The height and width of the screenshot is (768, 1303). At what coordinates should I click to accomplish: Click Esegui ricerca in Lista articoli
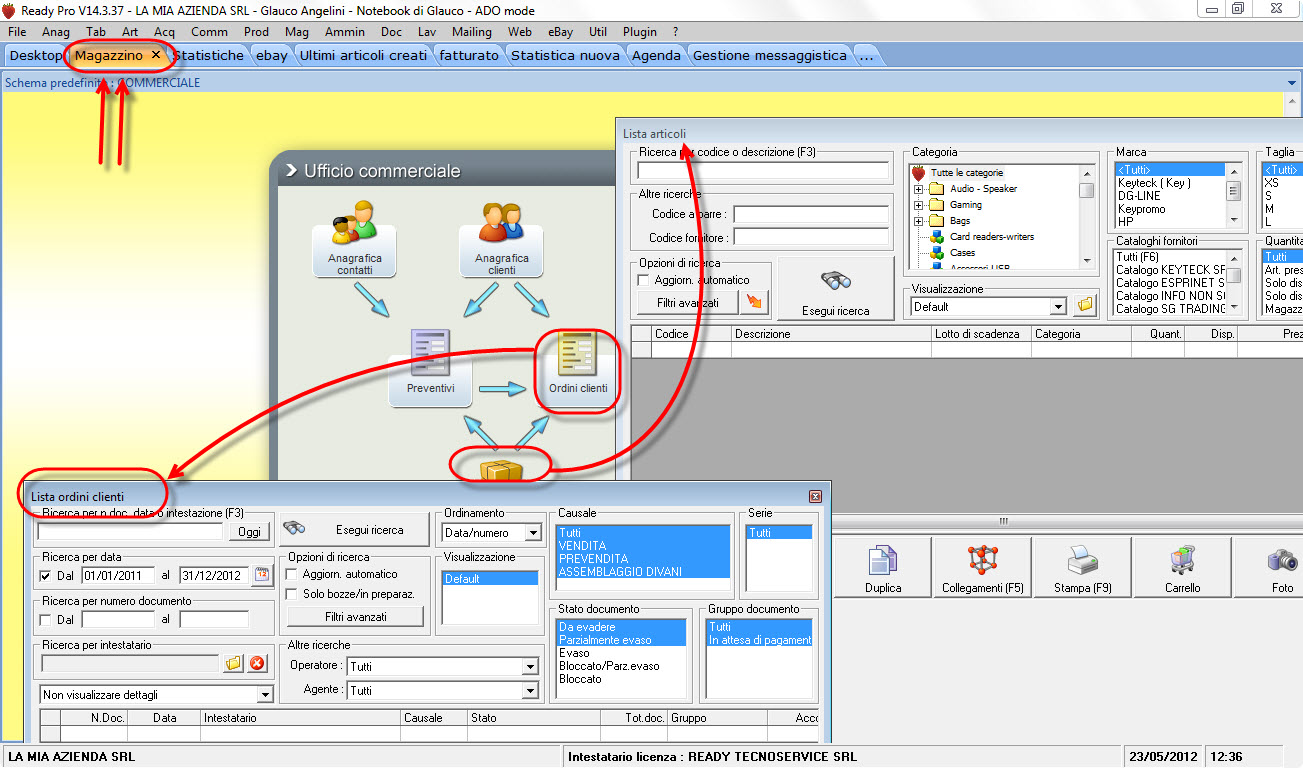835,289
